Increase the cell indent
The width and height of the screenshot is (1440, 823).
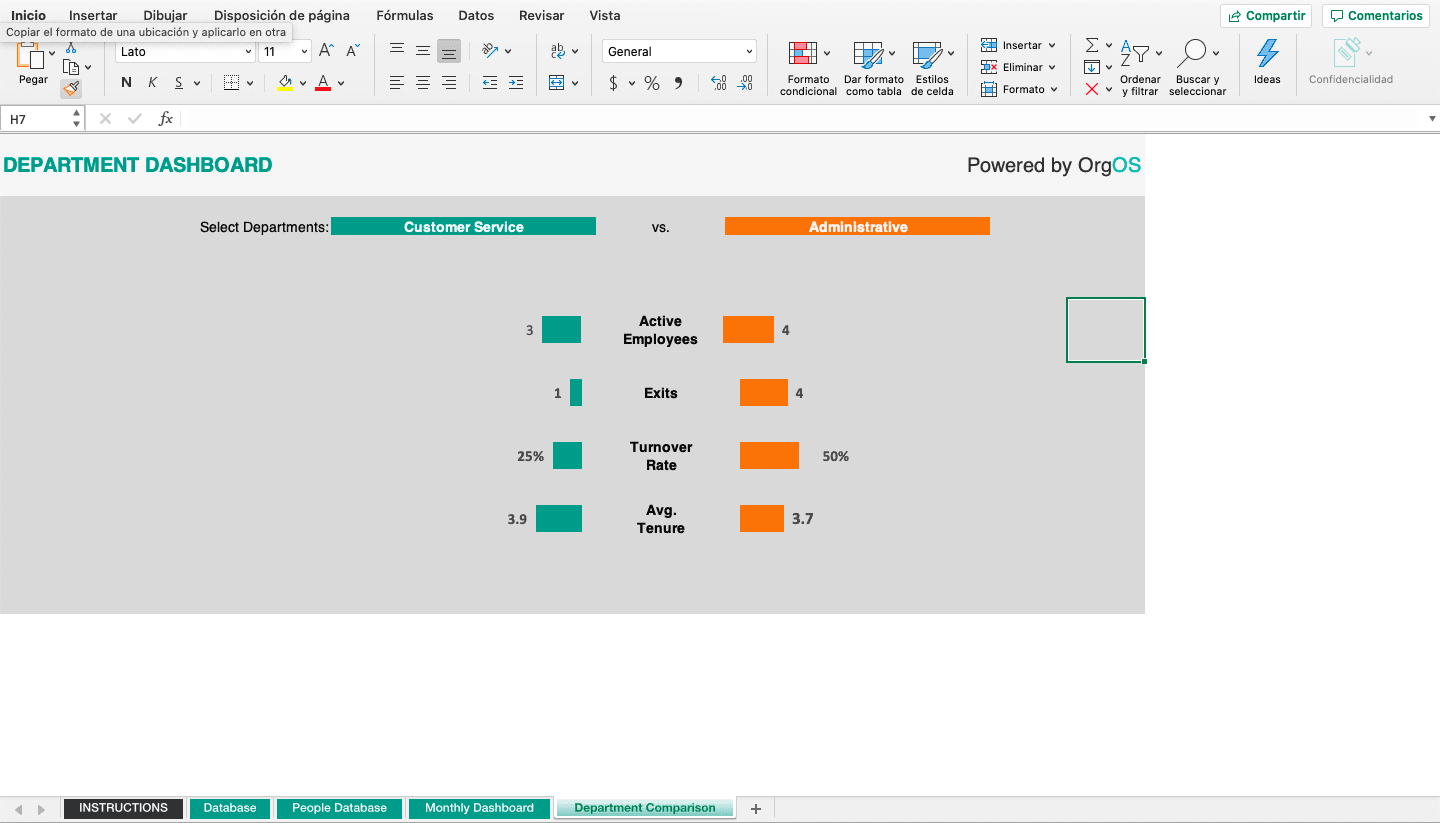pyautogui.click(x=516, y=83)
